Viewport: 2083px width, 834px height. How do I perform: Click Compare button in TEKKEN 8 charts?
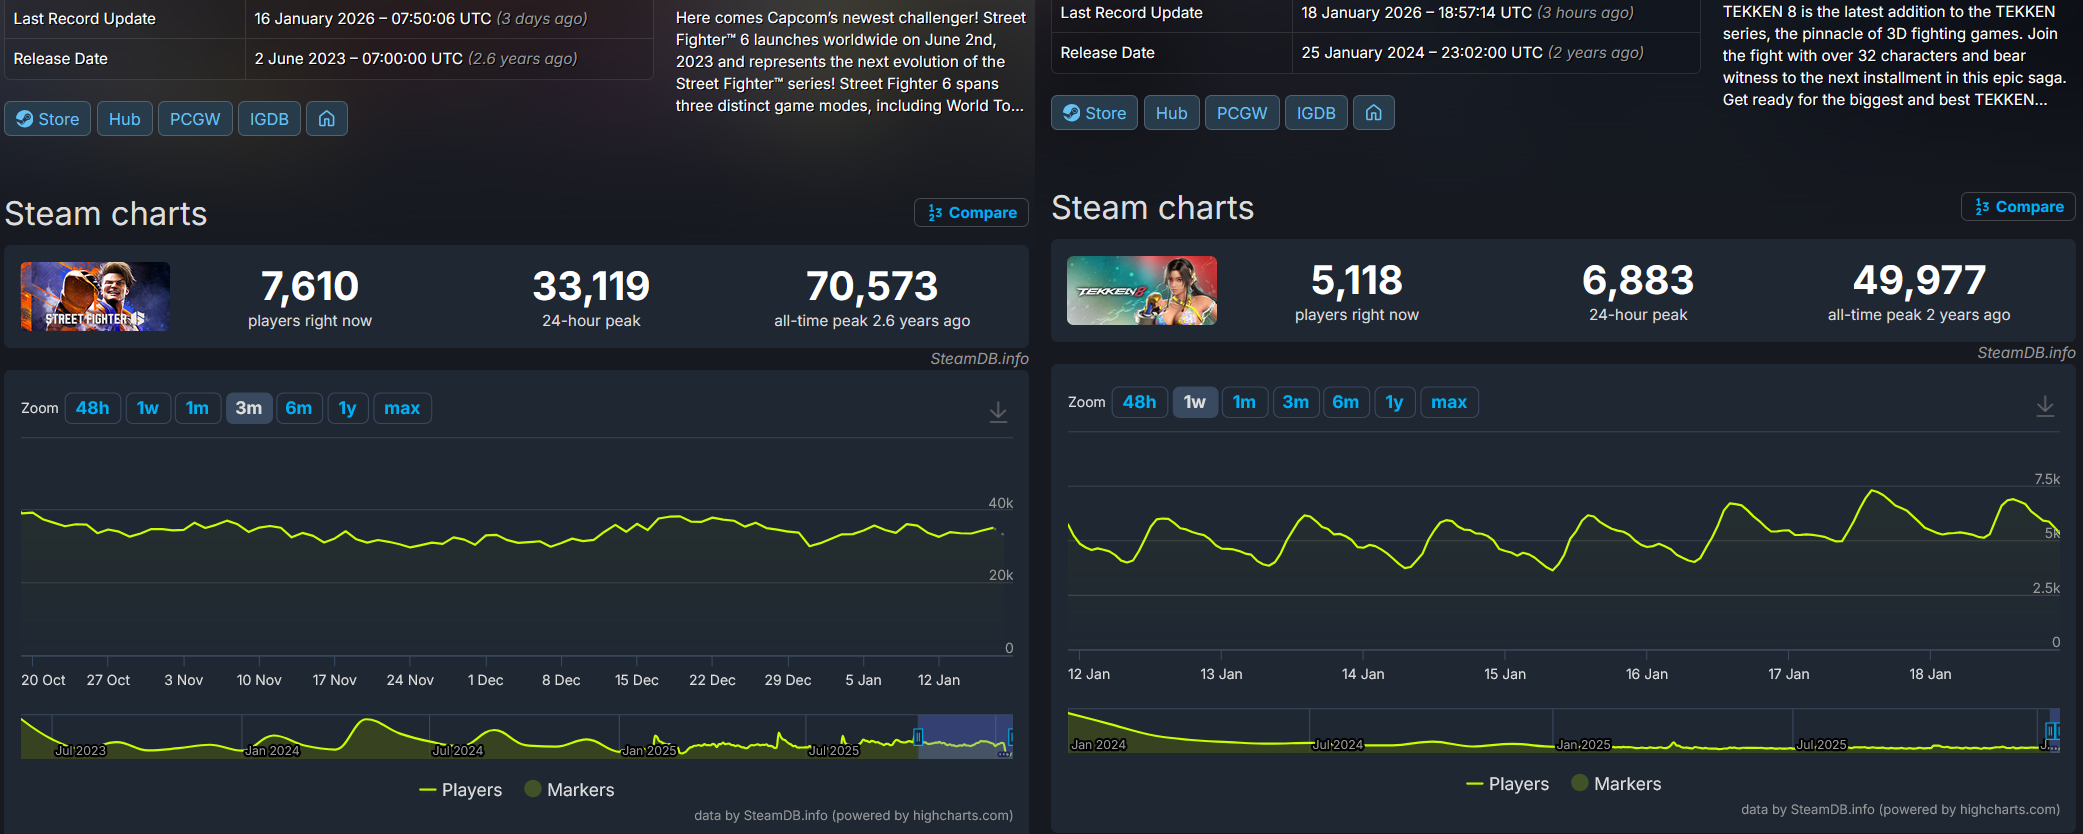tap(2018, 207)
